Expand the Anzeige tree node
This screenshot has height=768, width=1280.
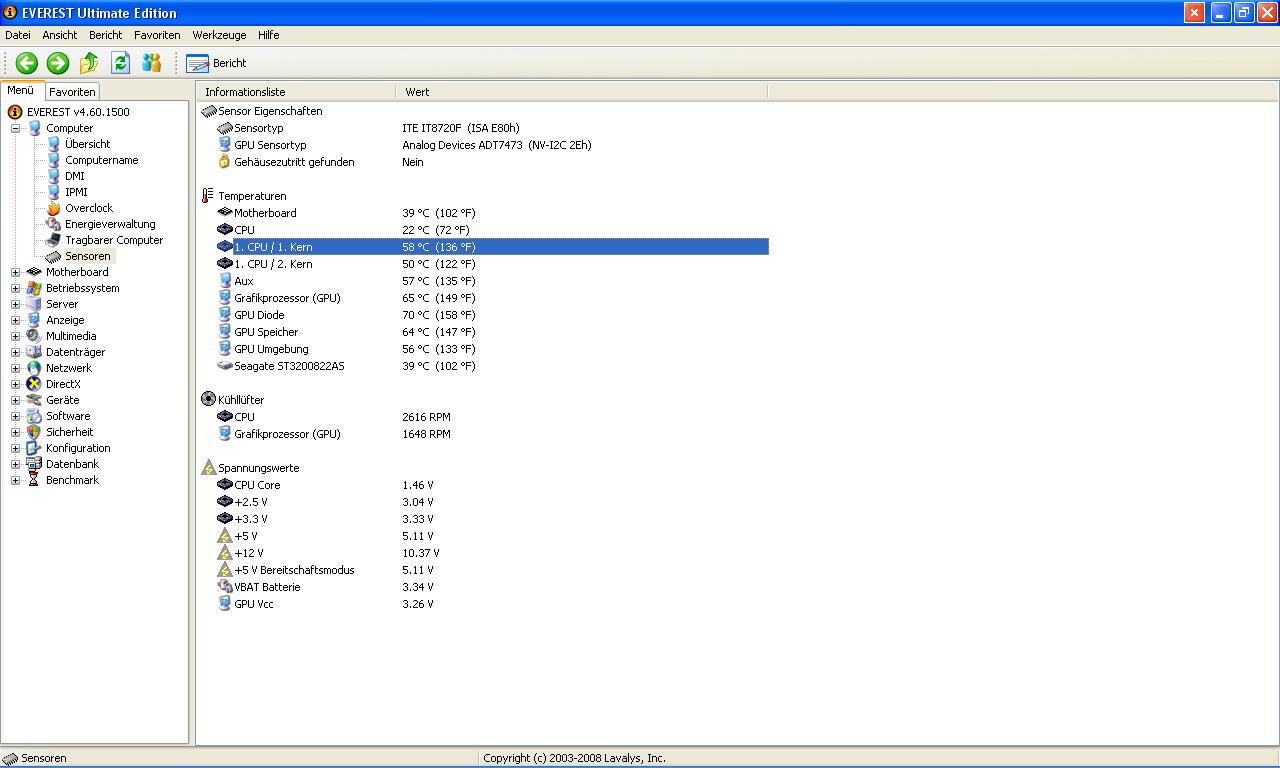tap(15, 320)
